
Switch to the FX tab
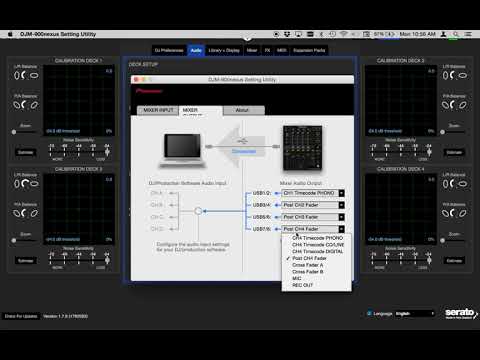click(x=267, y=50)
